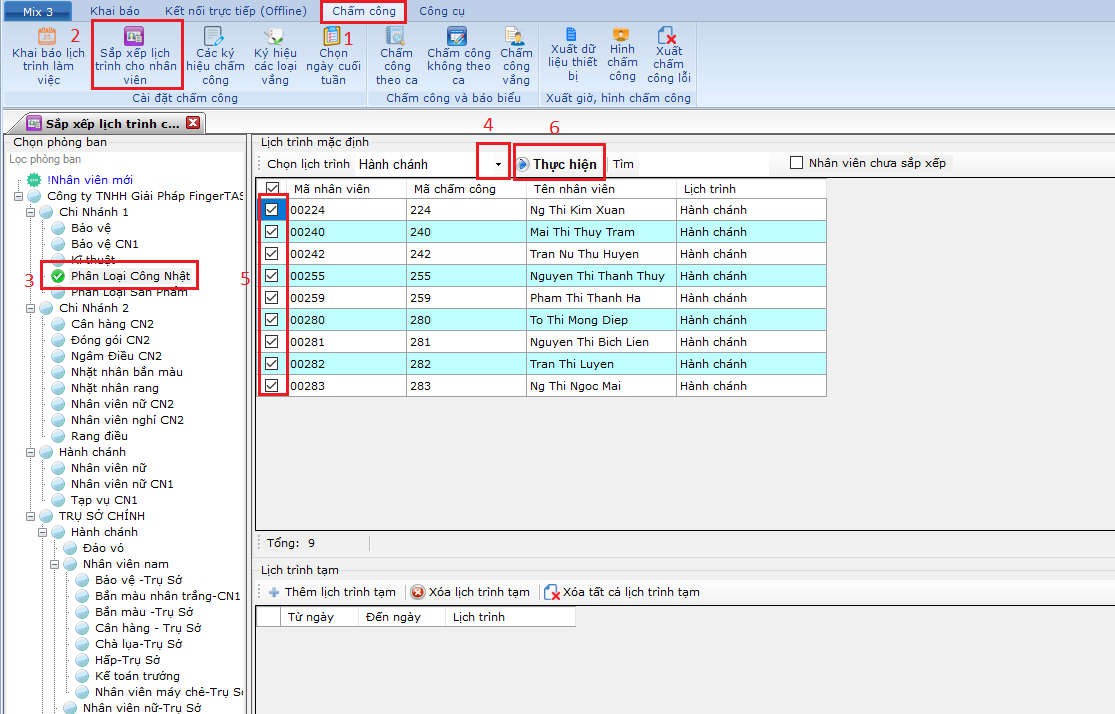This screenshot has height=714, width=1115.
Task: Open Chấm công theo ca
Action: point(396,37)
